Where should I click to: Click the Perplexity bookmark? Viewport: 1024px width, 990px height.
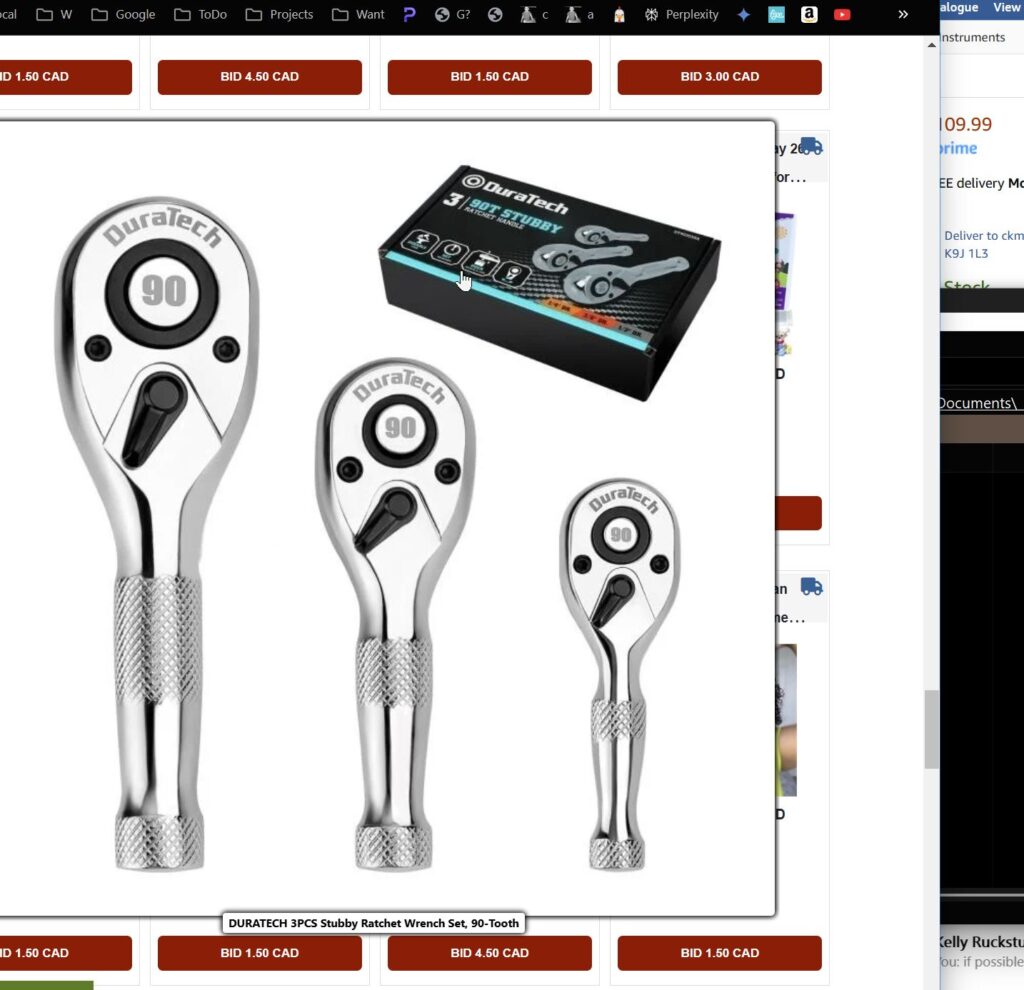coord(680,15)
